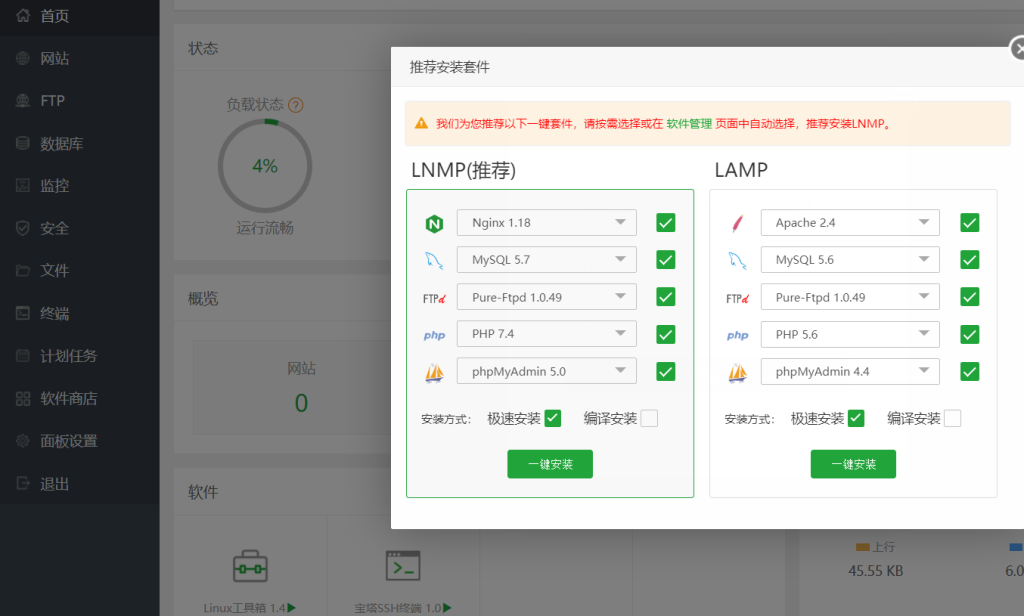
Task: Click the Linux工具箱 toolbox icon
Action: coord(250,566)
